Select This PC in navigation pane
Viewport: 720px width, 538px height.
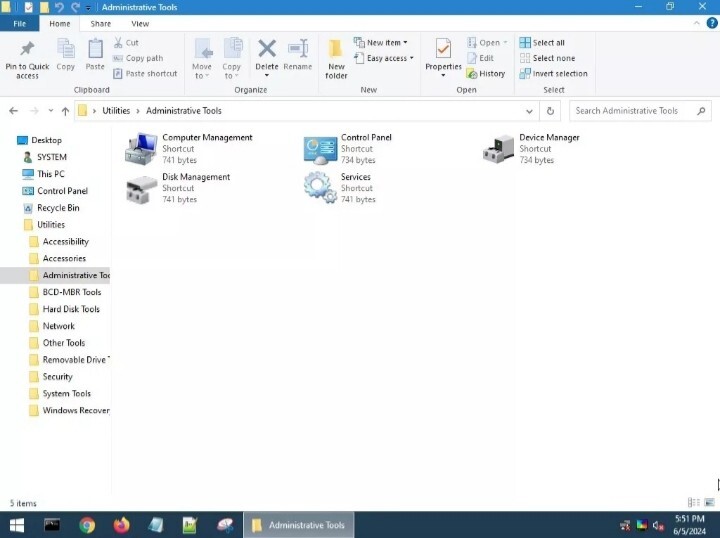[x=44, y=174]
